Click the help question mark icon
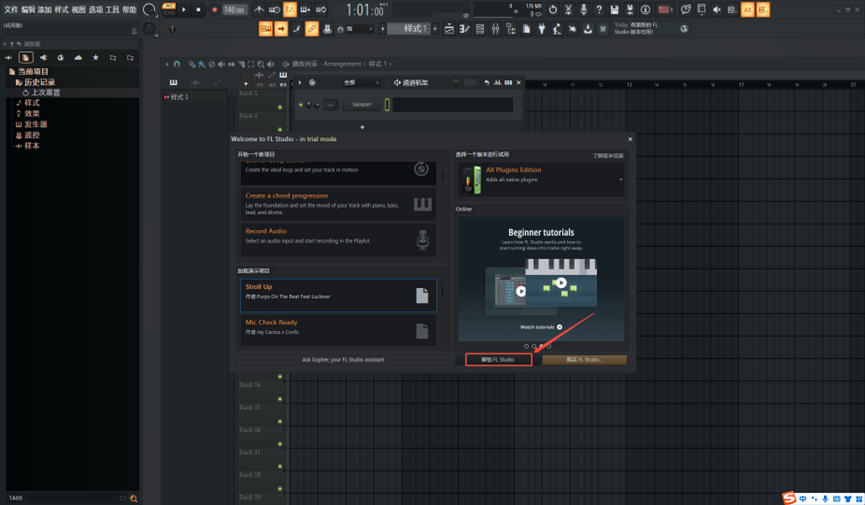 599,10
